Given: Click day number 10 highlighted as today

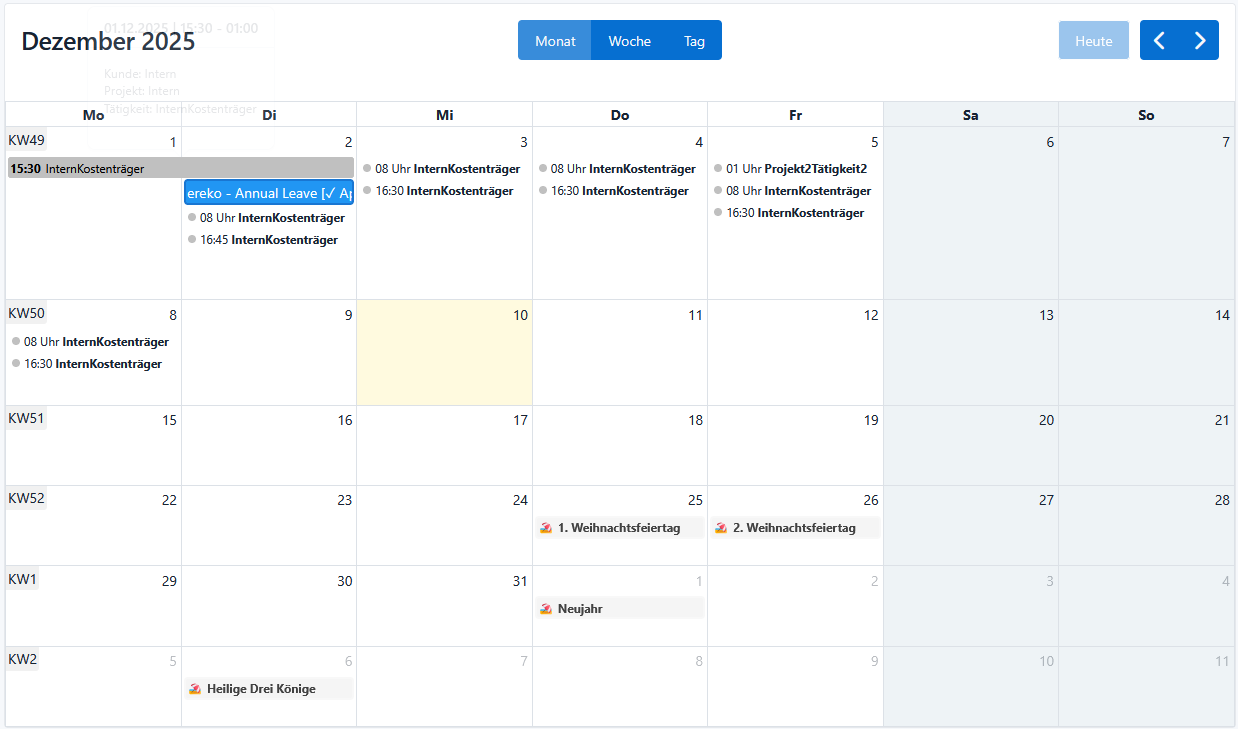Looking at the screenshot, I should (x=520, y=316).
